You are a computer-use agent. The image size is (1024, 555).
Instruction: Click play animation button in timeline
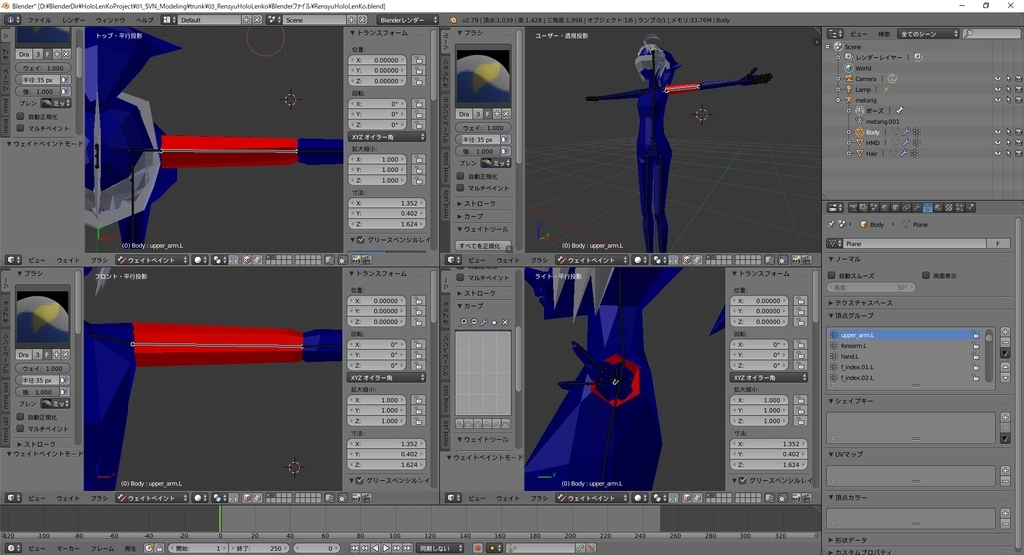pos(386,548)
